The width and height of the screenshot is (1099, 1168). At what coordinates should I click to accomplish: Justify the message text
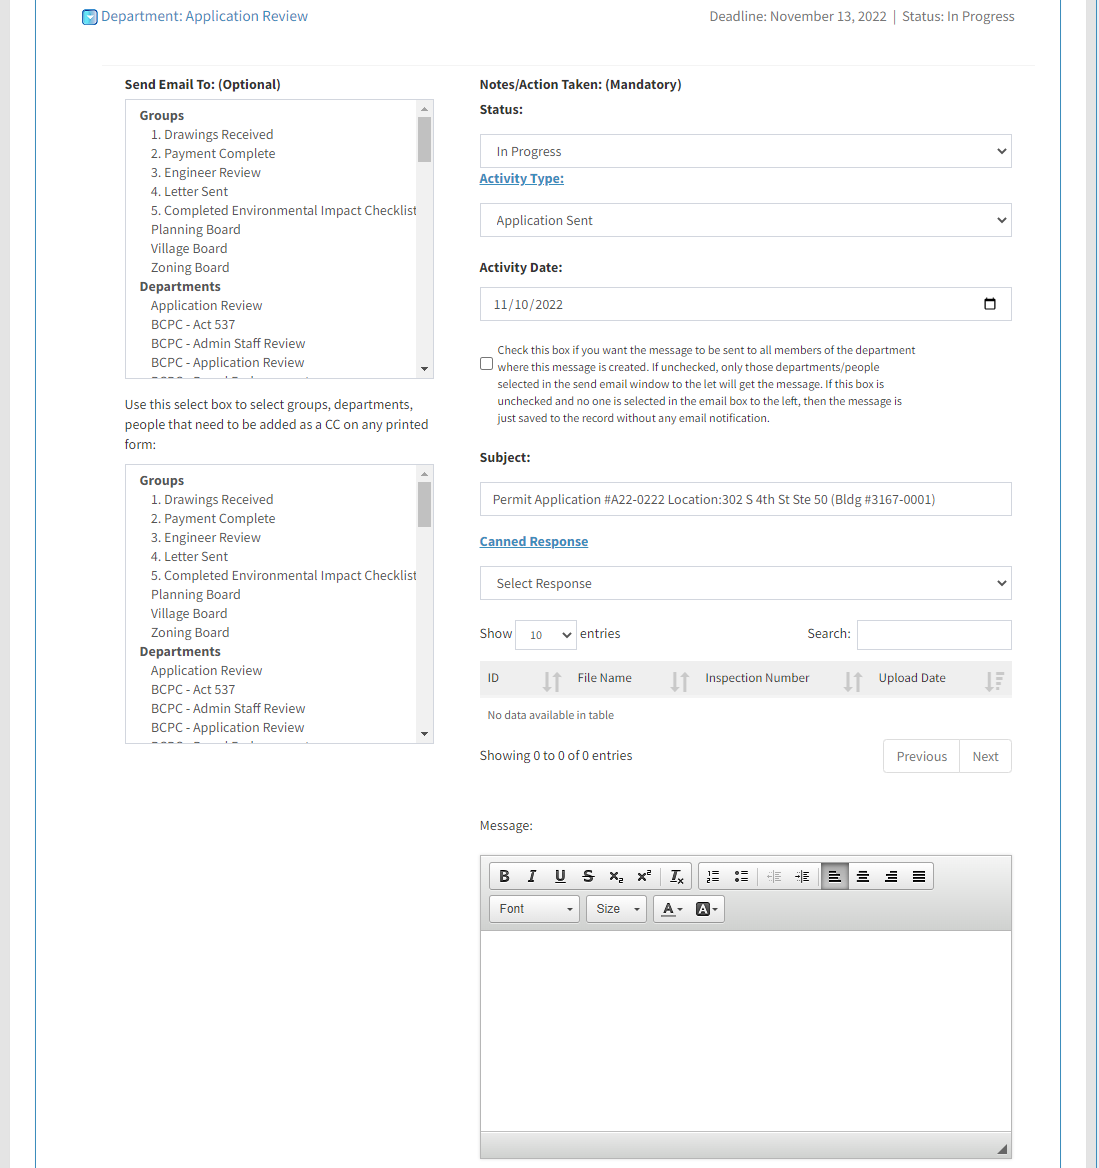(x=919, y=876)
